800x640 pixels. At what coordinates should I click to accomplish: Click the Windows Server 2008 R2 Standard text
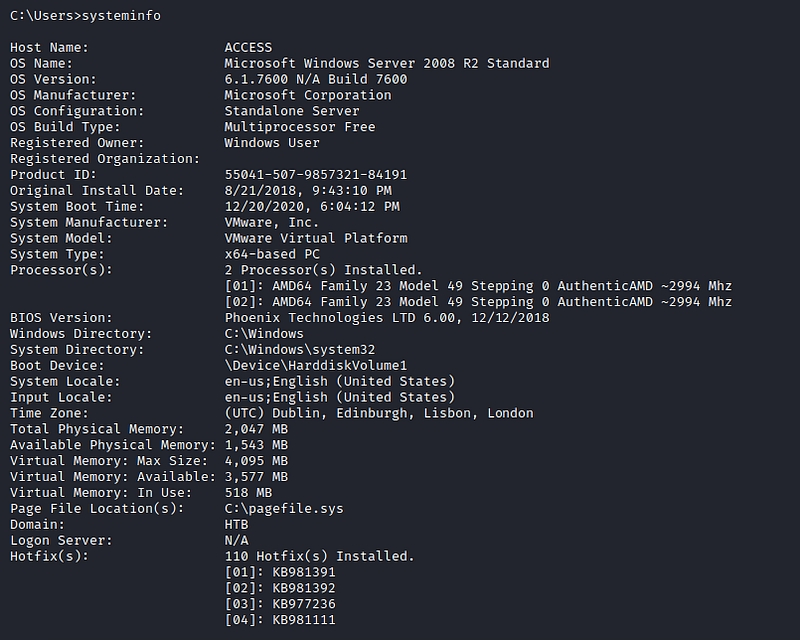pyautogui.click(x=386, y=63)
